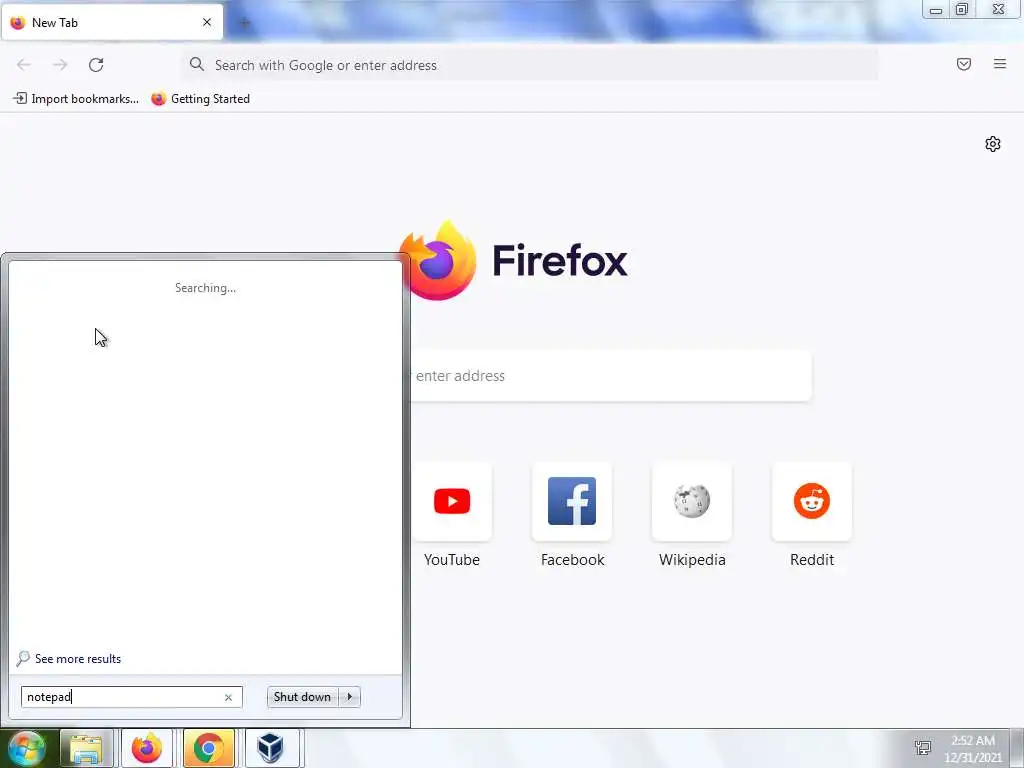Open Getting Started bookmark
The image size is (1024, 768).
200,99
